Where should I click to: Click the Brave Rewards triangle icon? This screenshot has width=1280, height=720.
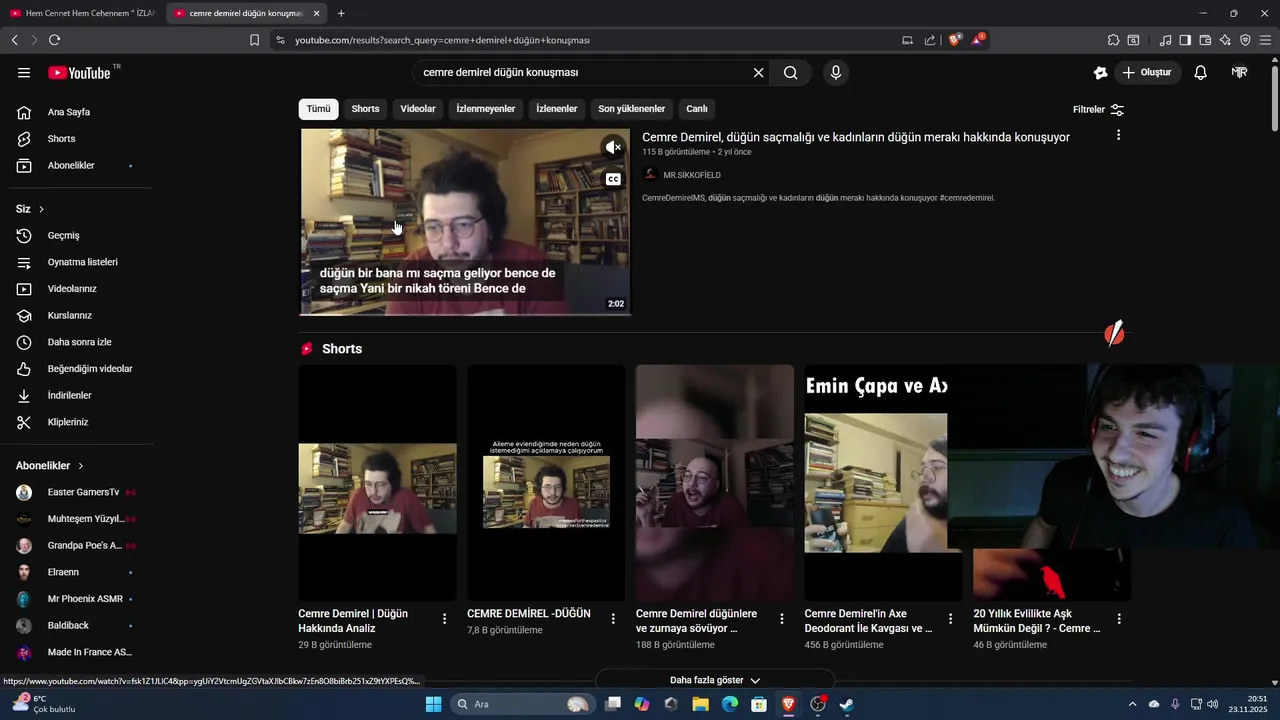point(979,40)
